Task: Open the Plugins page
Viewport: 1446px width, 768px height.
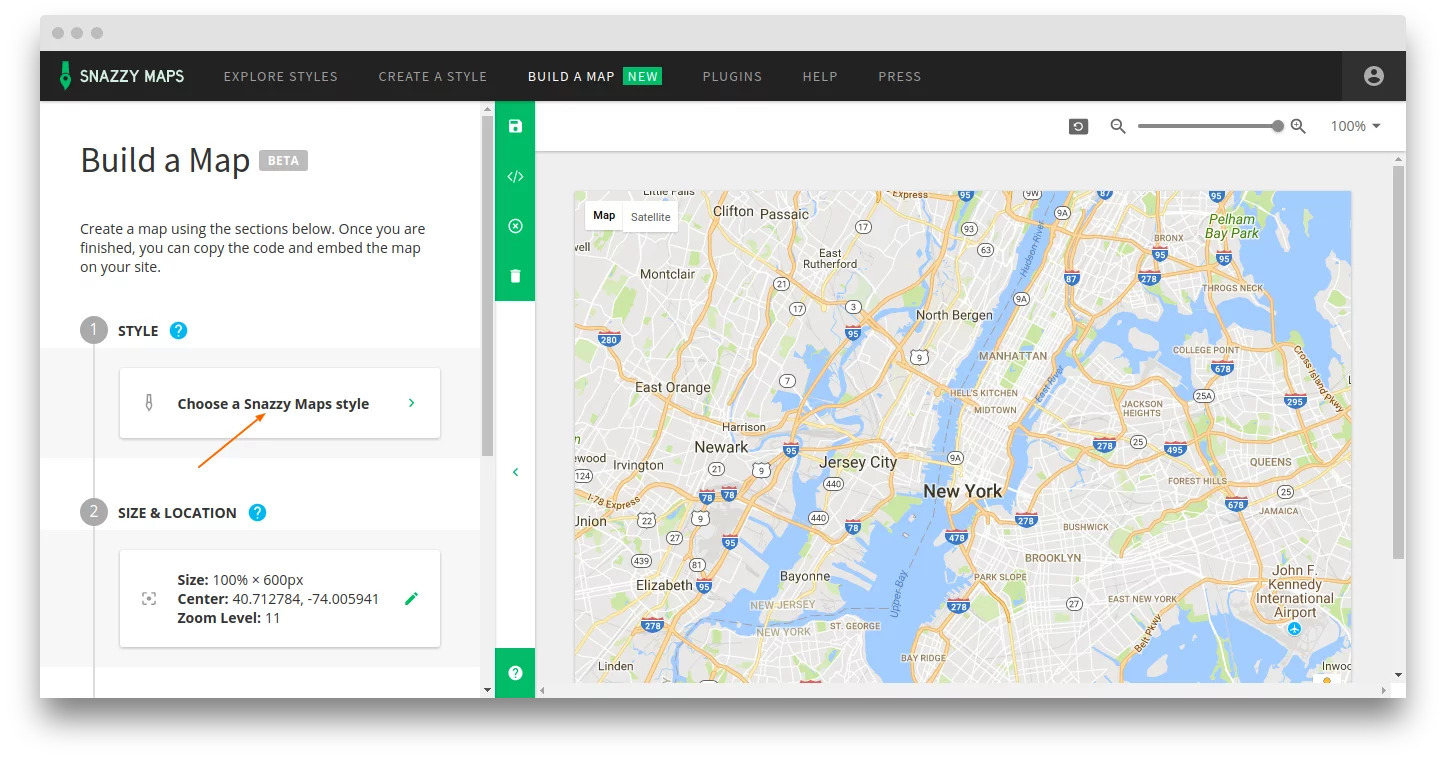Action: 732,76
